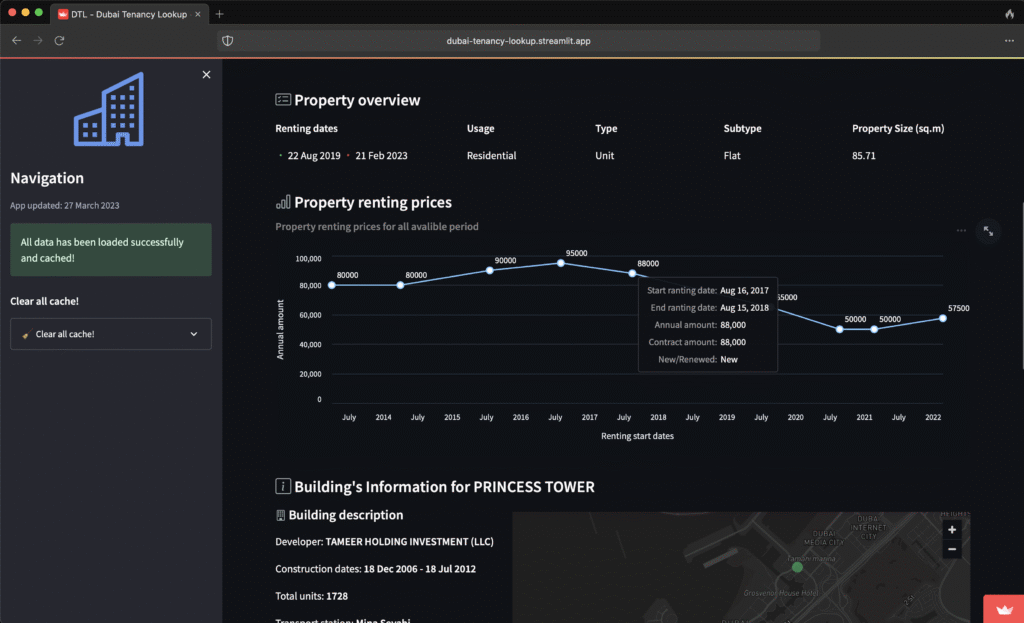Viewport: 1024px width, 623px height.
Task: Click the 57500 data point on chart
Action: click(942, 318)
